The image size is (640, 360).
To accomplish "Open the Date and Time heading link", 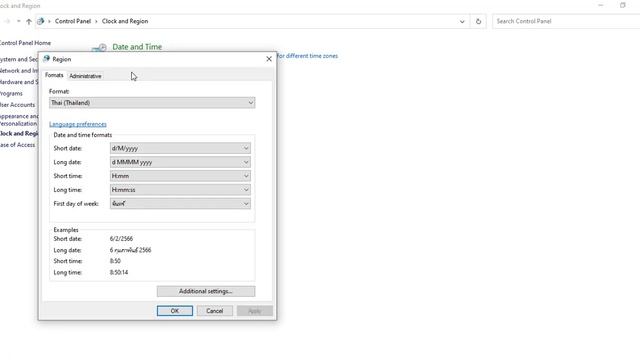I will (137, 47).
